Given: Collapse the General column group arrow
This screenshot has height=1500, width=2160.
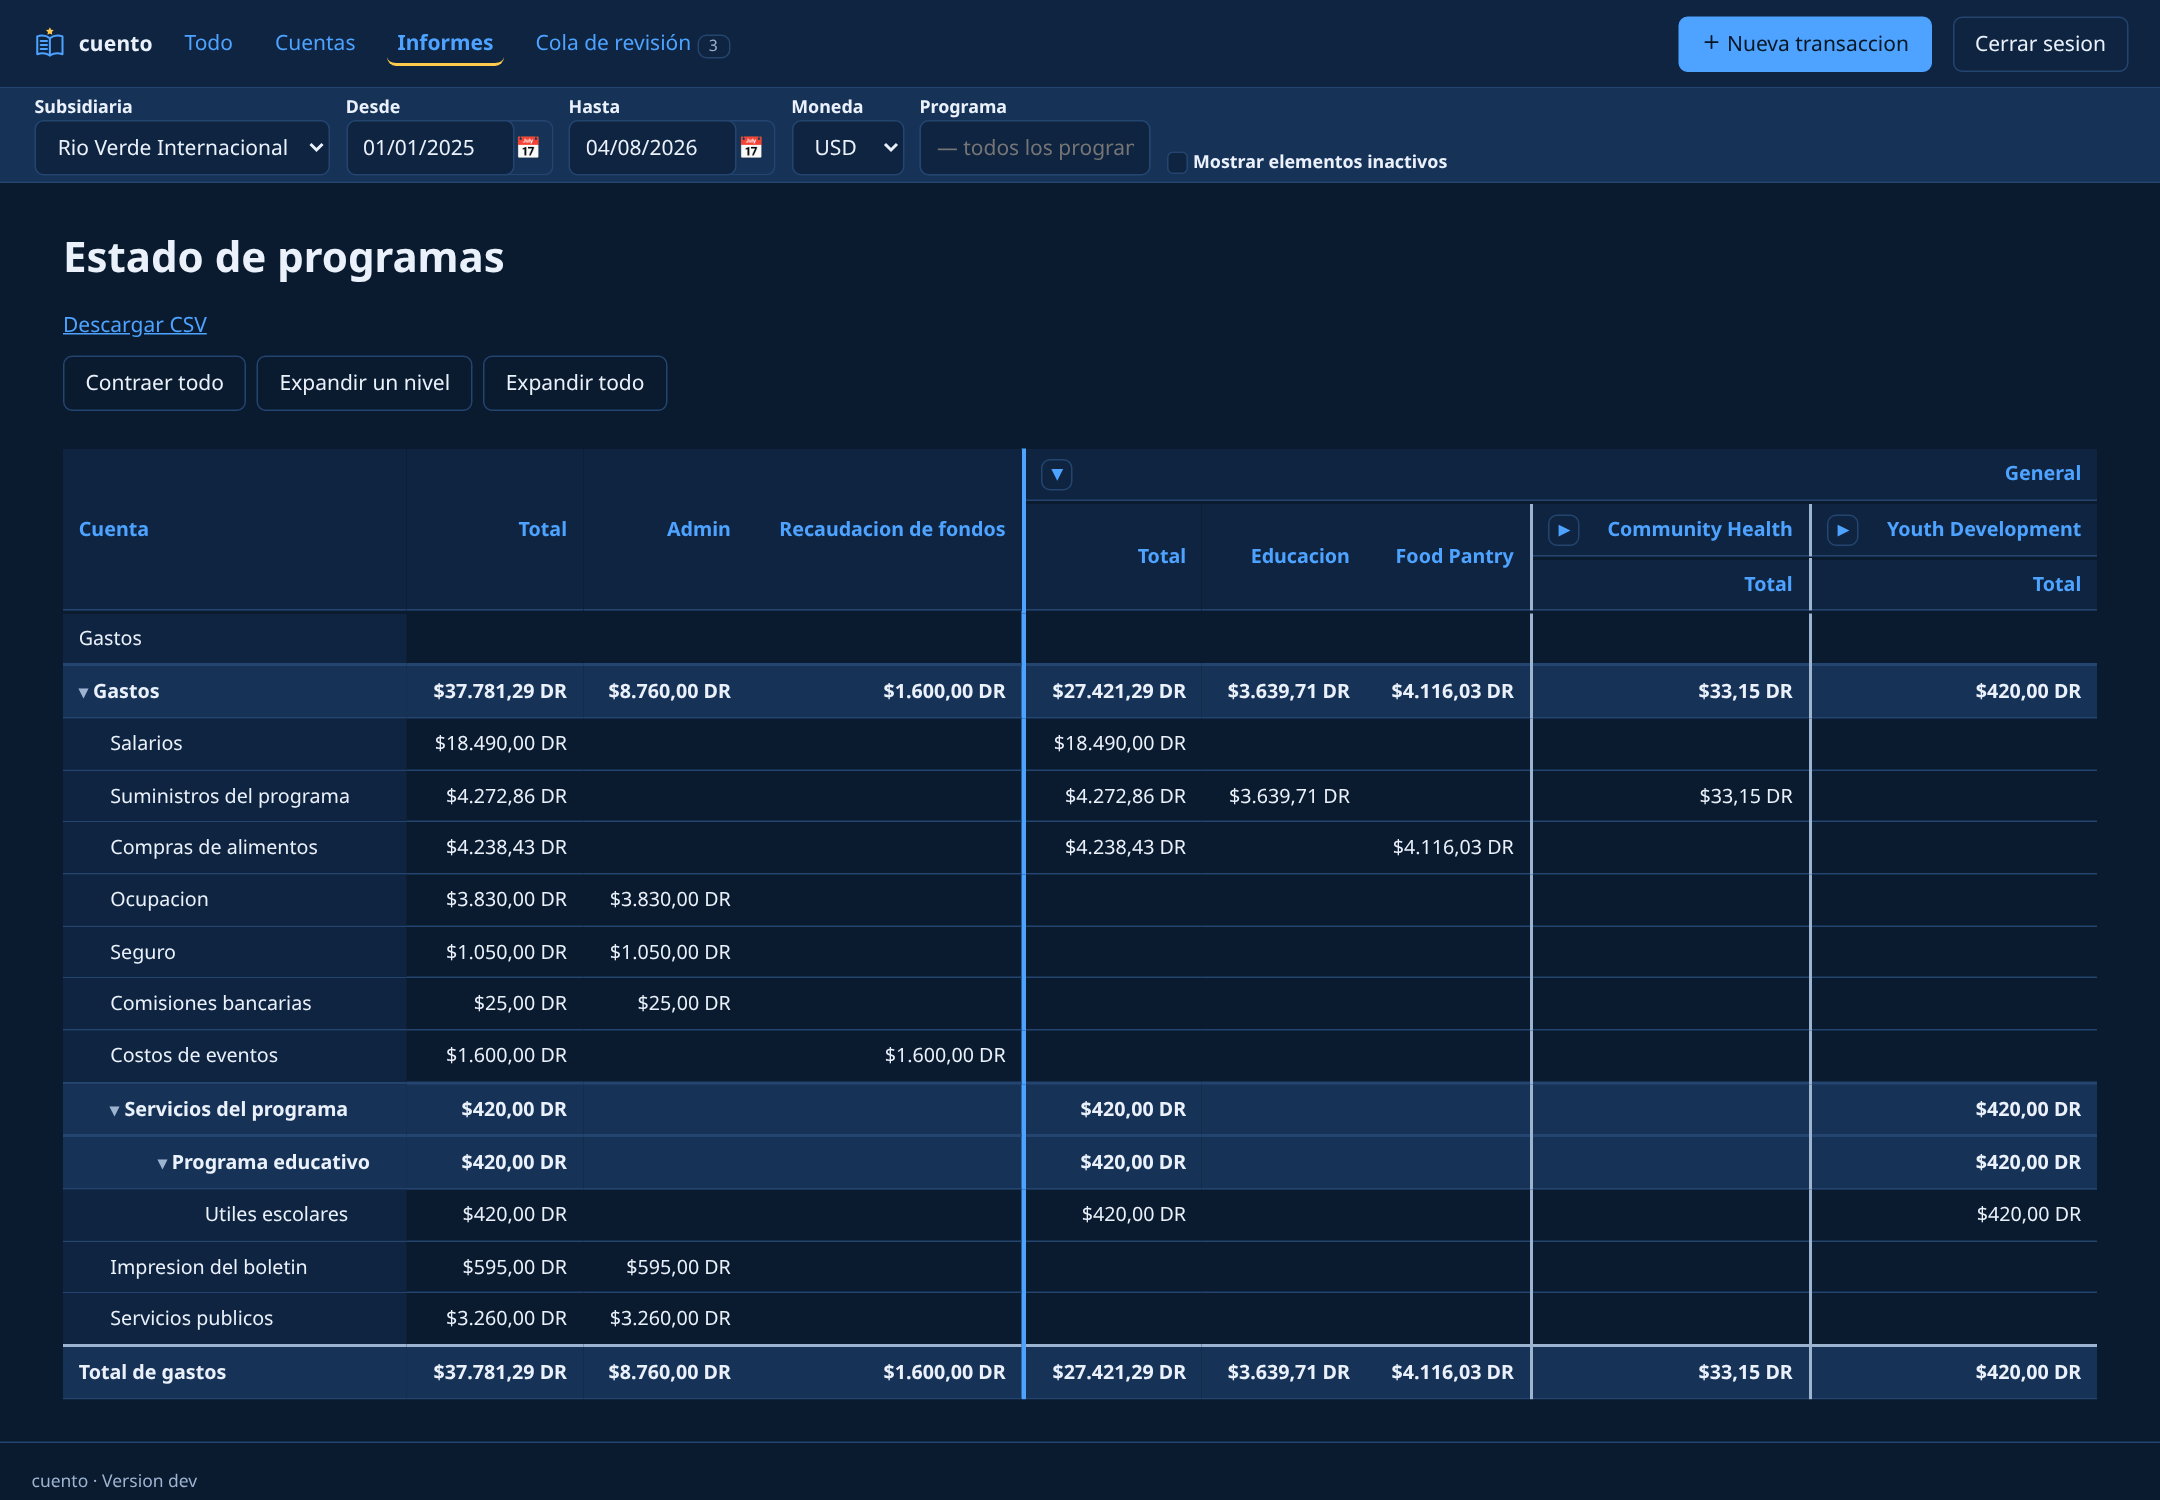Looking at the screenshot, I should pyautogui.click(x=1057, y=474).
